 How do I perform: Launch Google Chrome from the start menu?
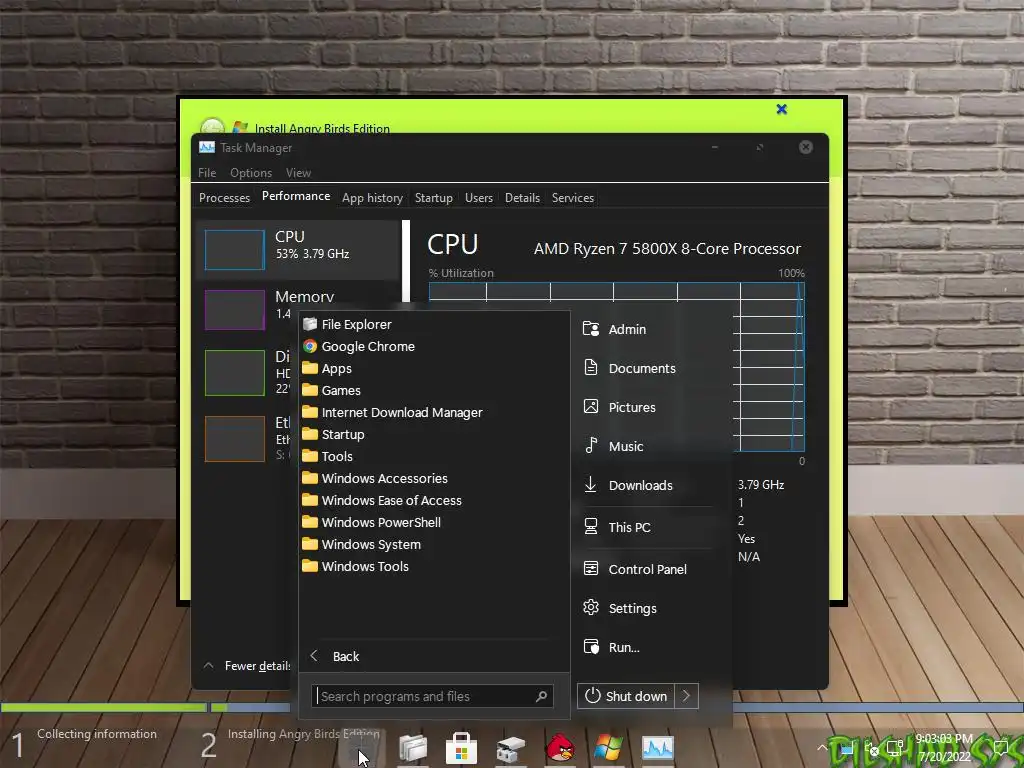pyautogui.click(x=368, y=346)
